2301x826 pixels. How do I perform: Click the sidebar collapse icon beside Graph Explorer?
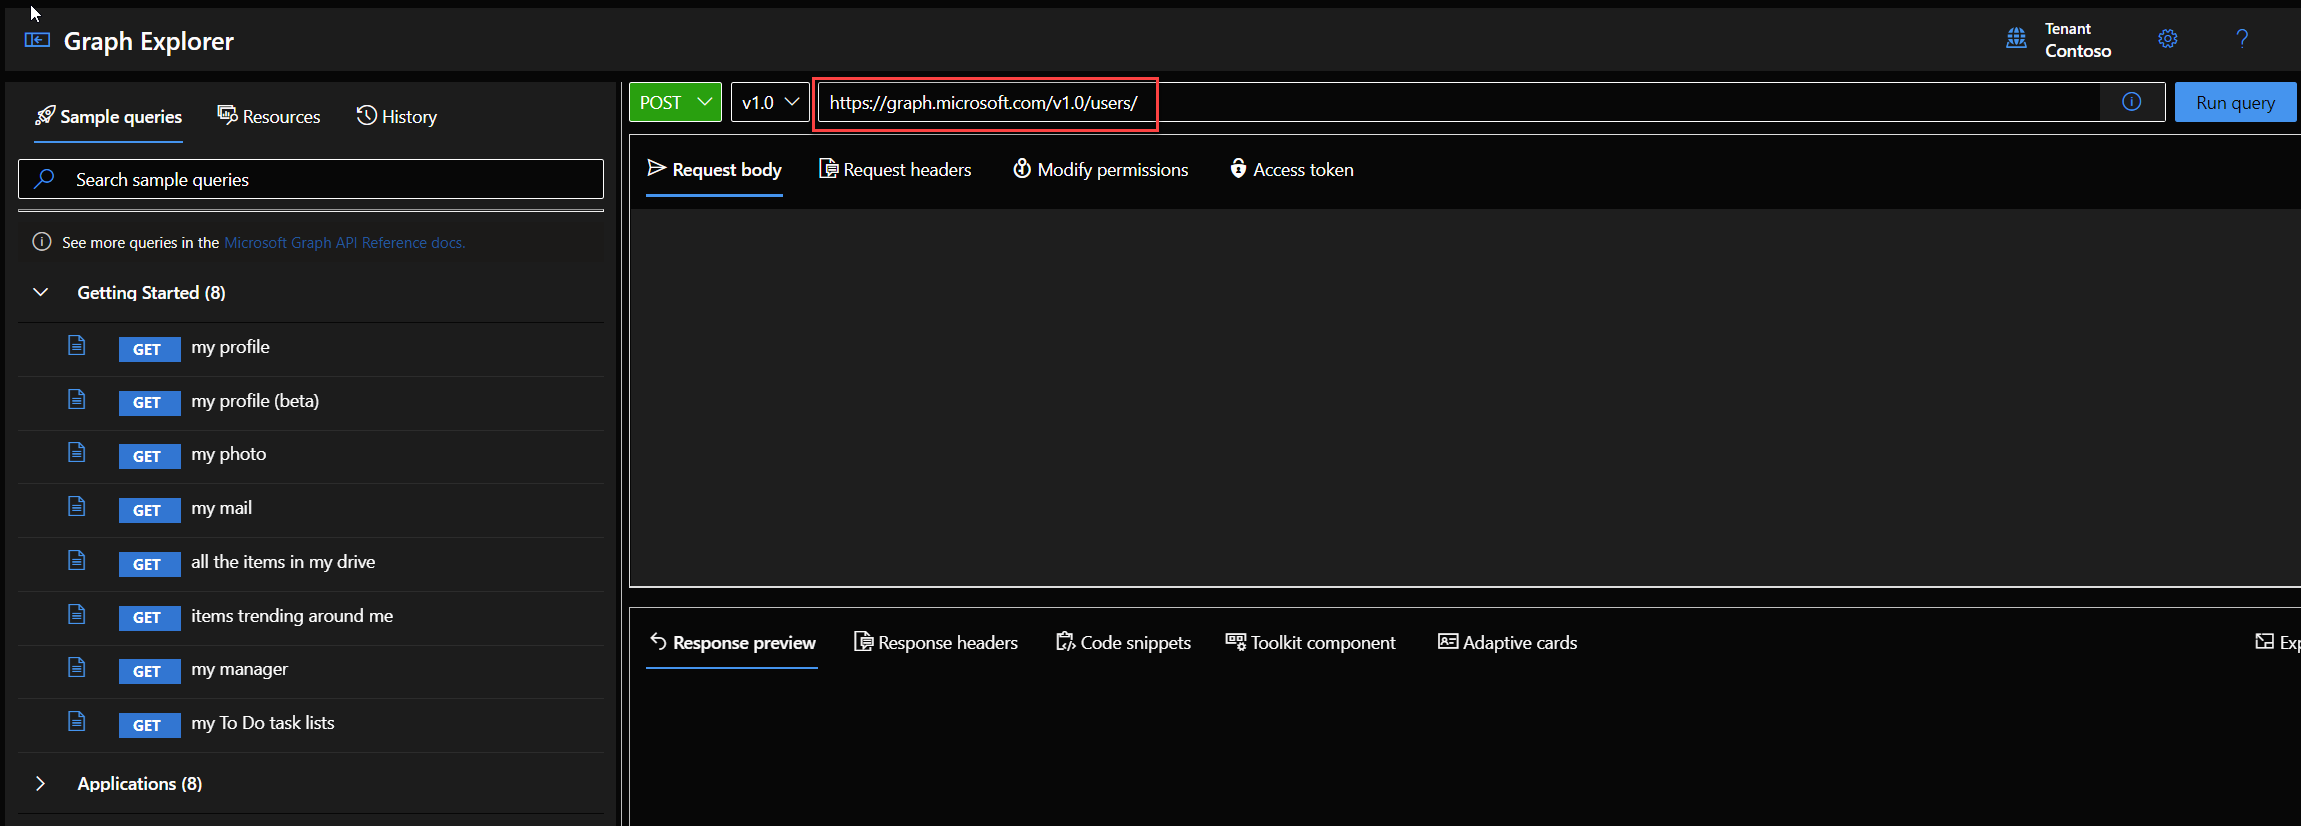point(37,40)
